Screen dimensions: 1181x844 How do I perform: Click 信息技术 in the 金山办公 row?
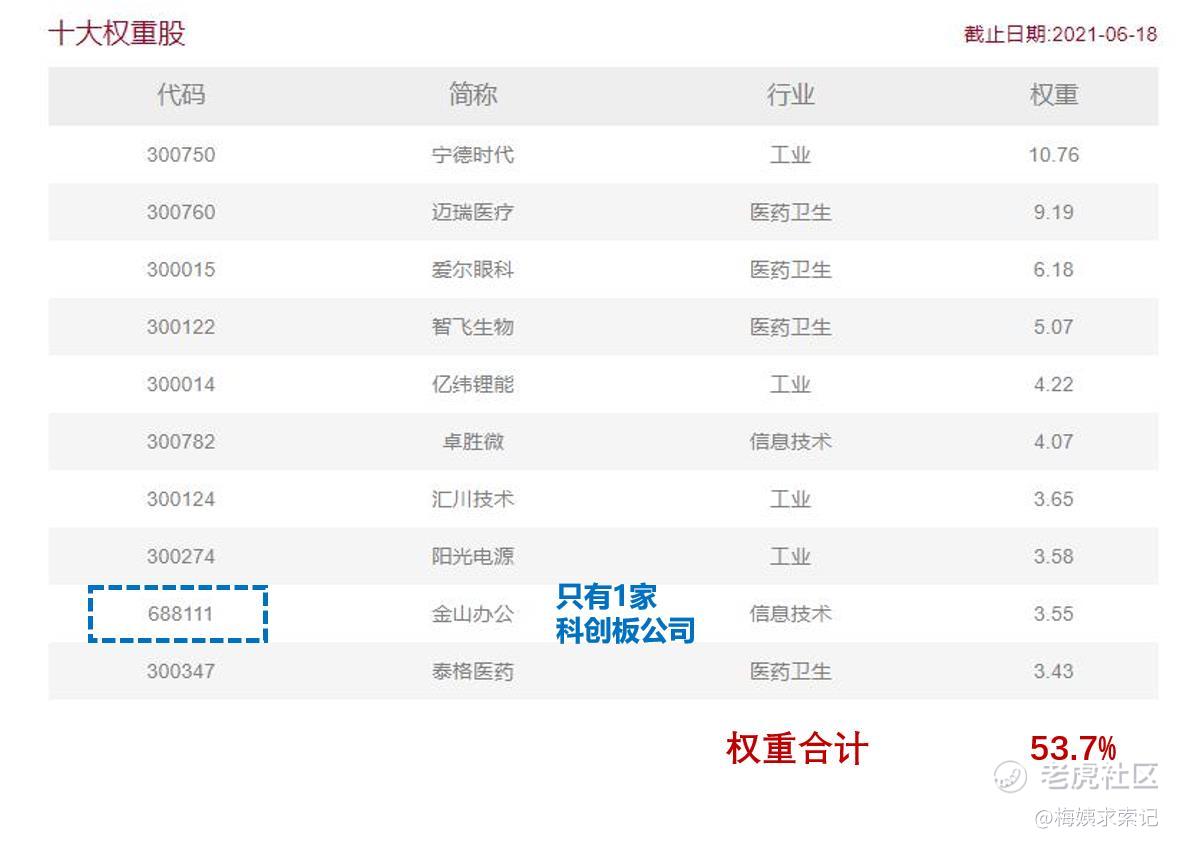[790, 614]
